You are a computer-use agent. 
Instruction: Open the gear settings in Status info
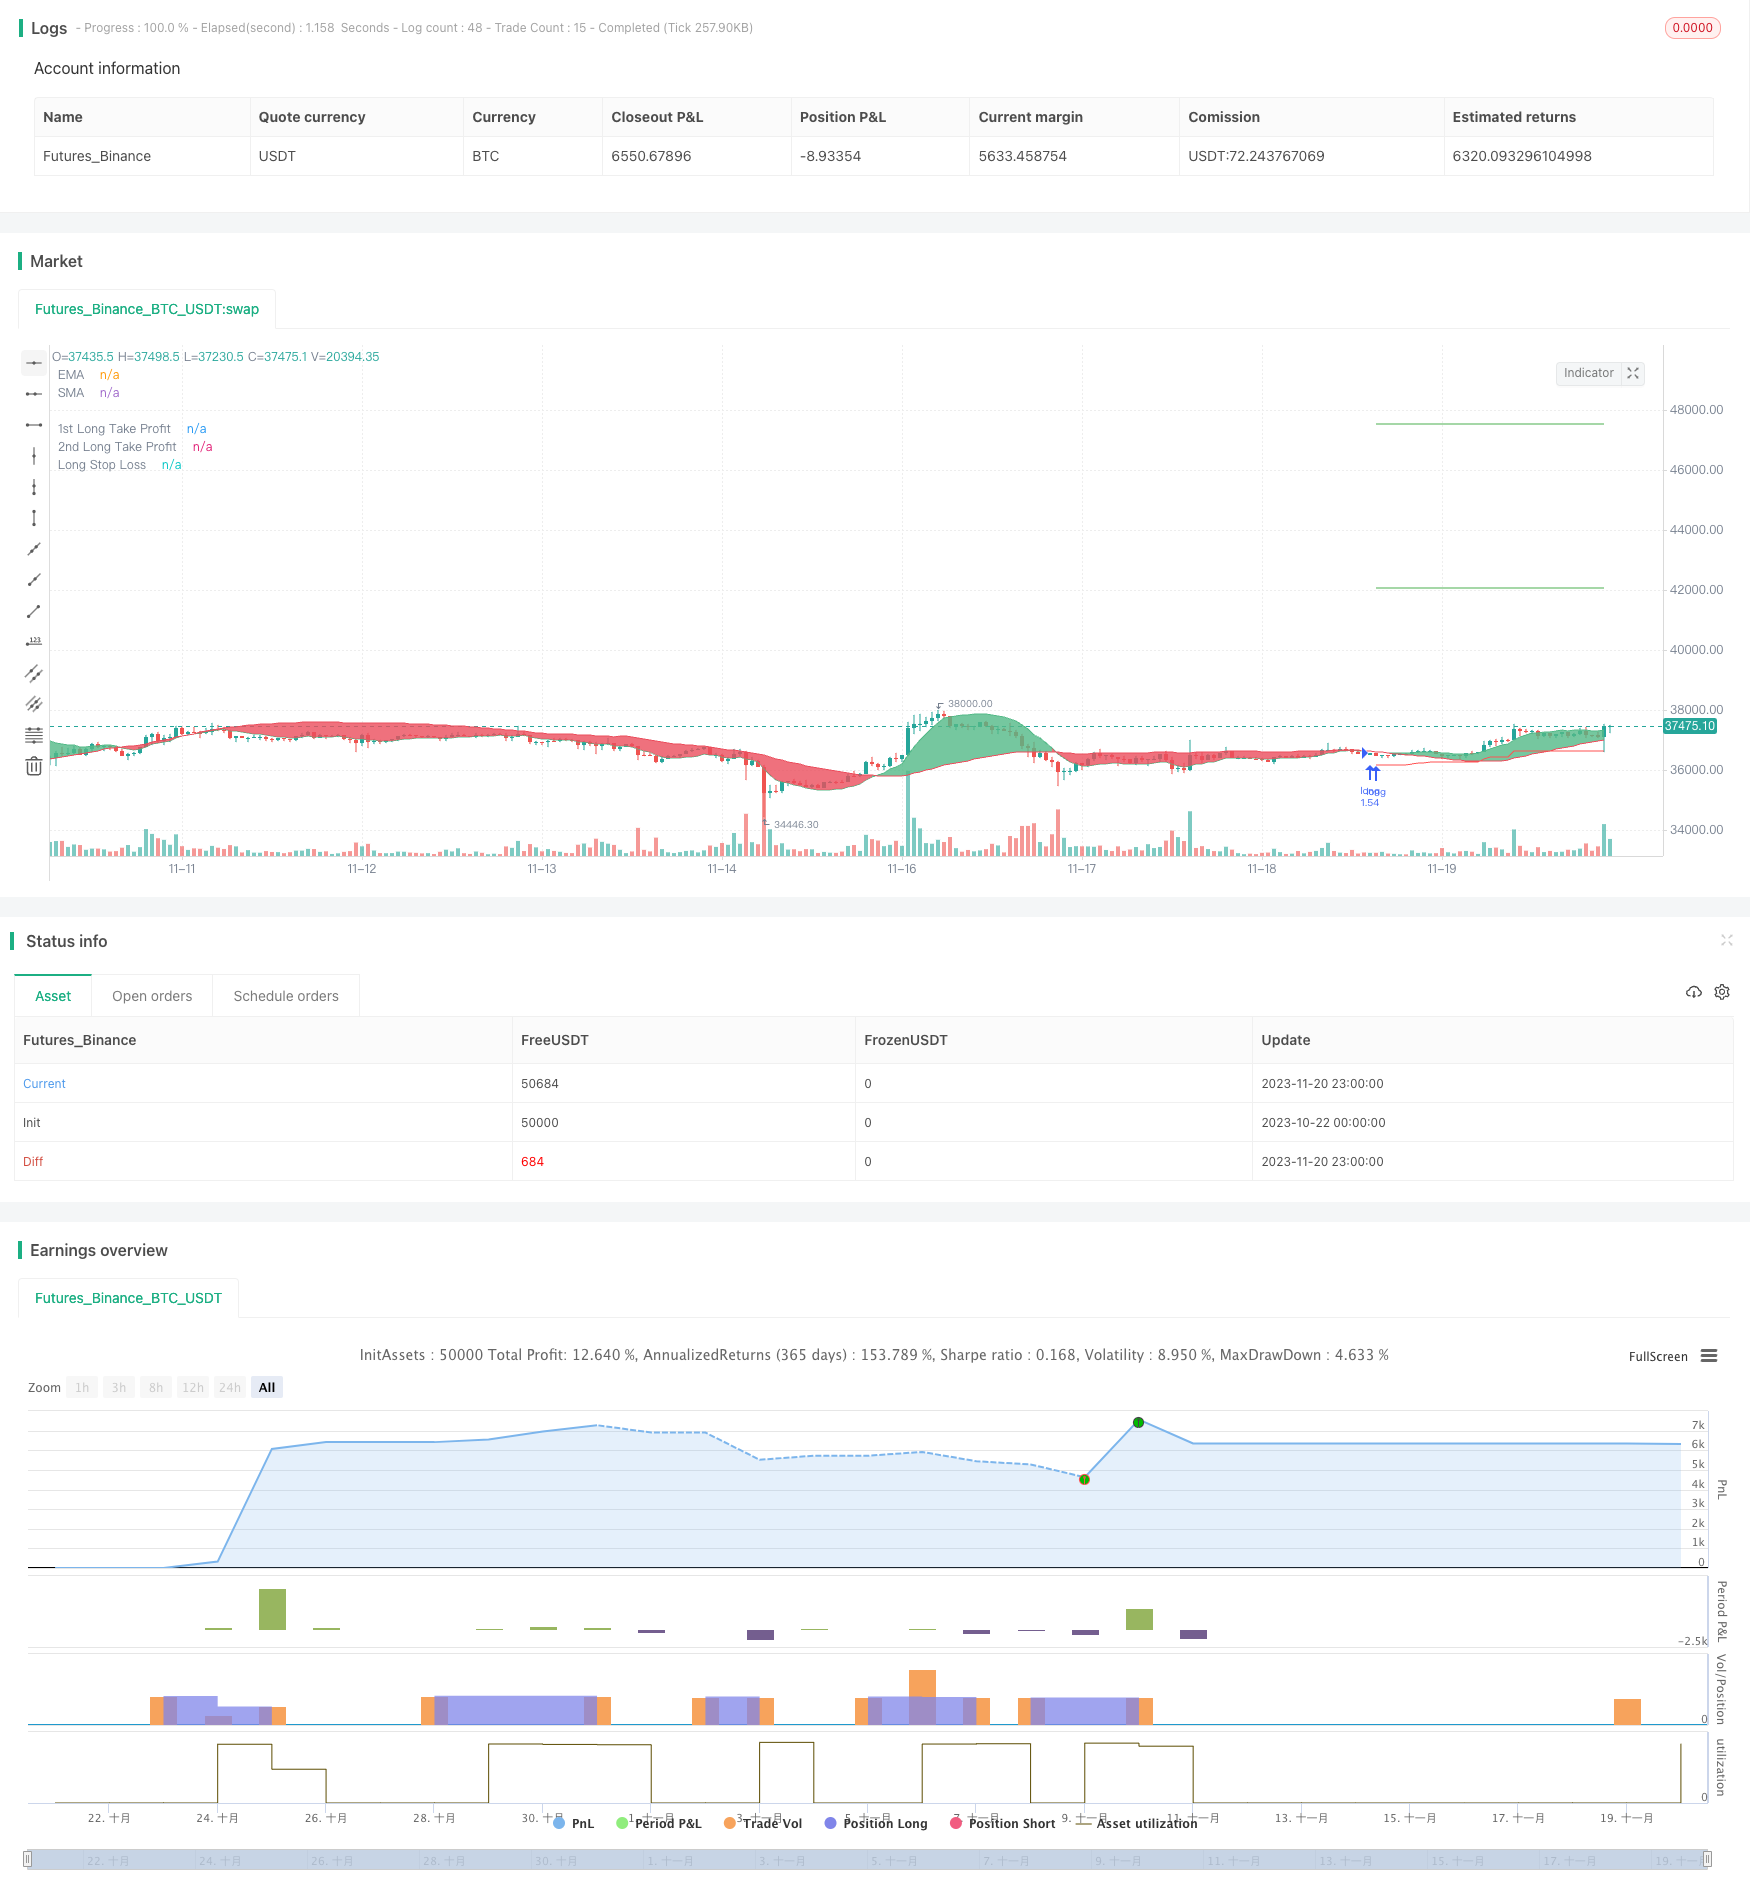pos(1722,992)
